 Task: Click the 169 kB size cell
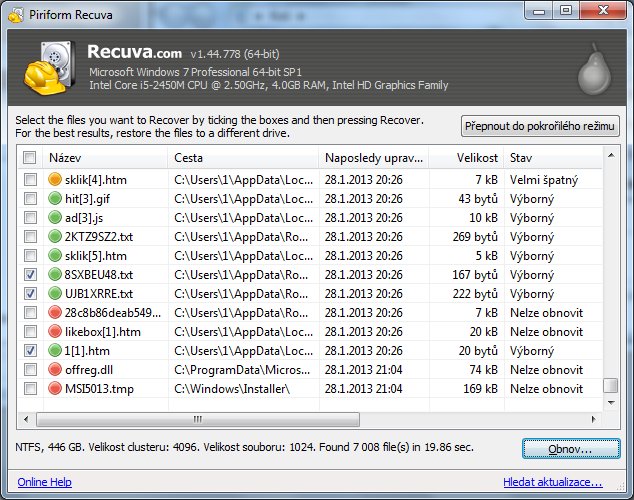pyautogui.click(x=480, y=388)
